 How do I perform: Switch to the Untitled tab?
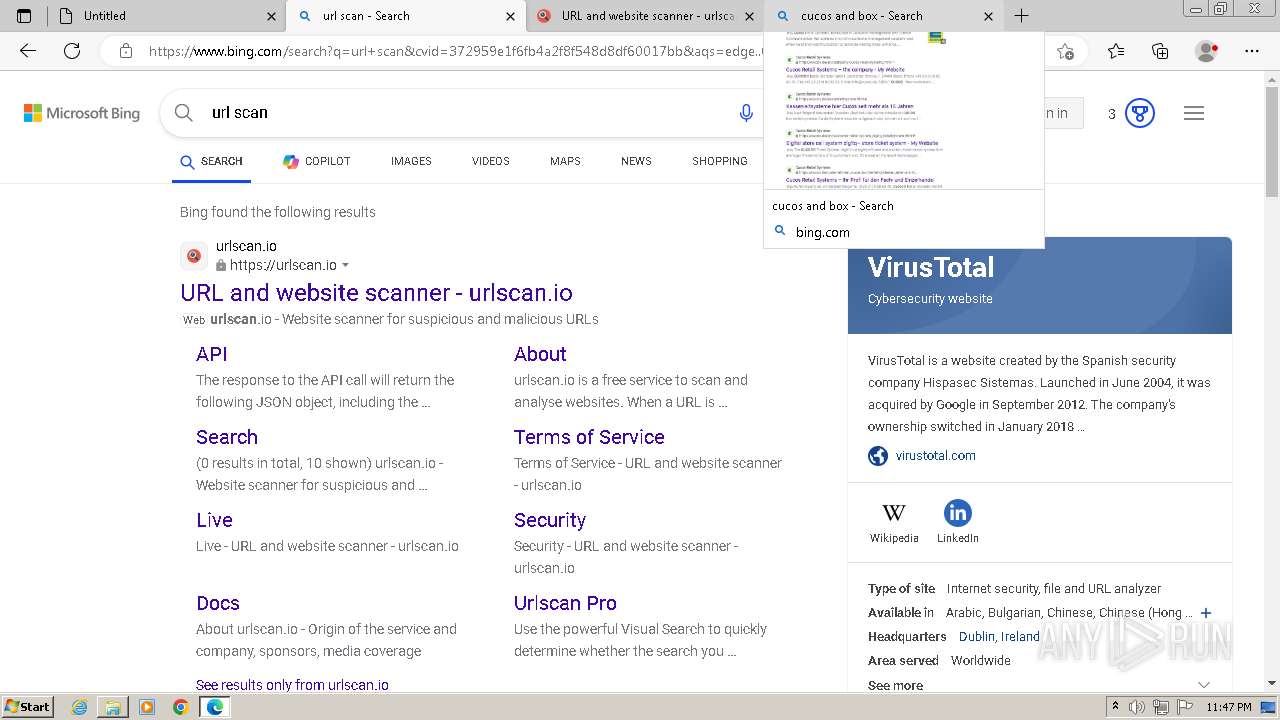(x=166, y=16)
